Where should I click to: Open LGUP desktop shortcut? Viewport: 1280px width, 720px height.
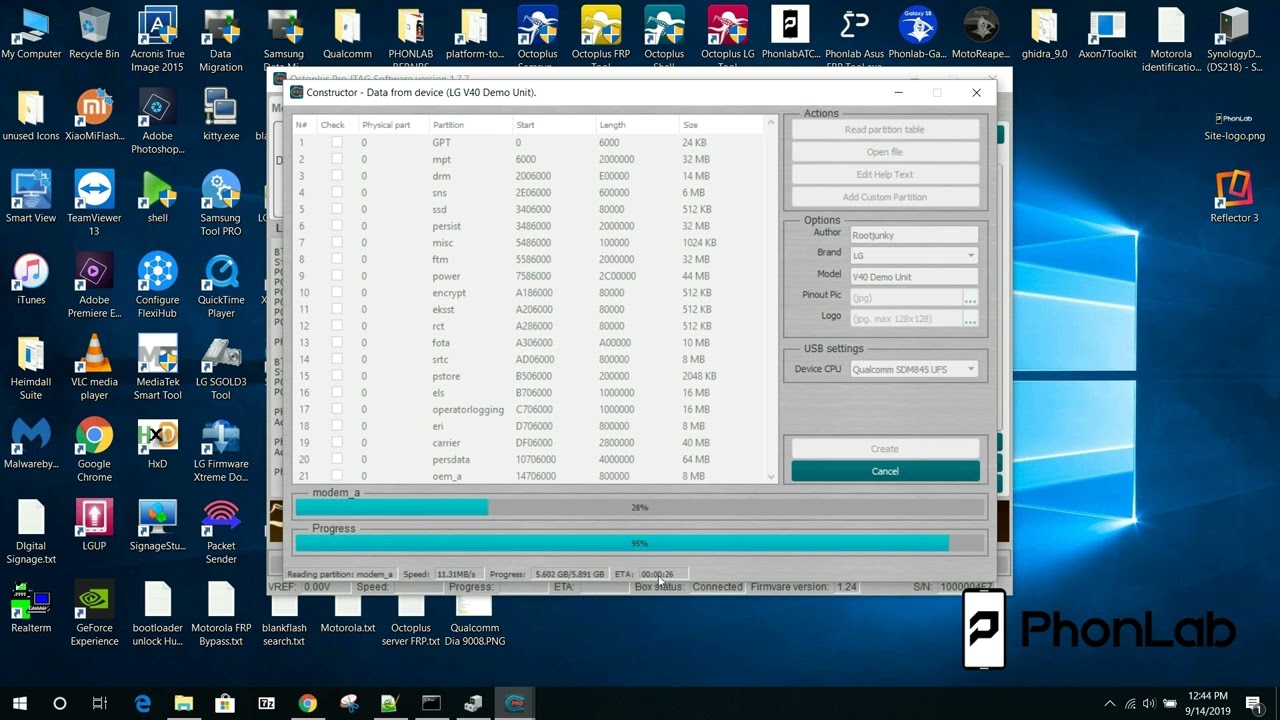[x=94, y=525]
